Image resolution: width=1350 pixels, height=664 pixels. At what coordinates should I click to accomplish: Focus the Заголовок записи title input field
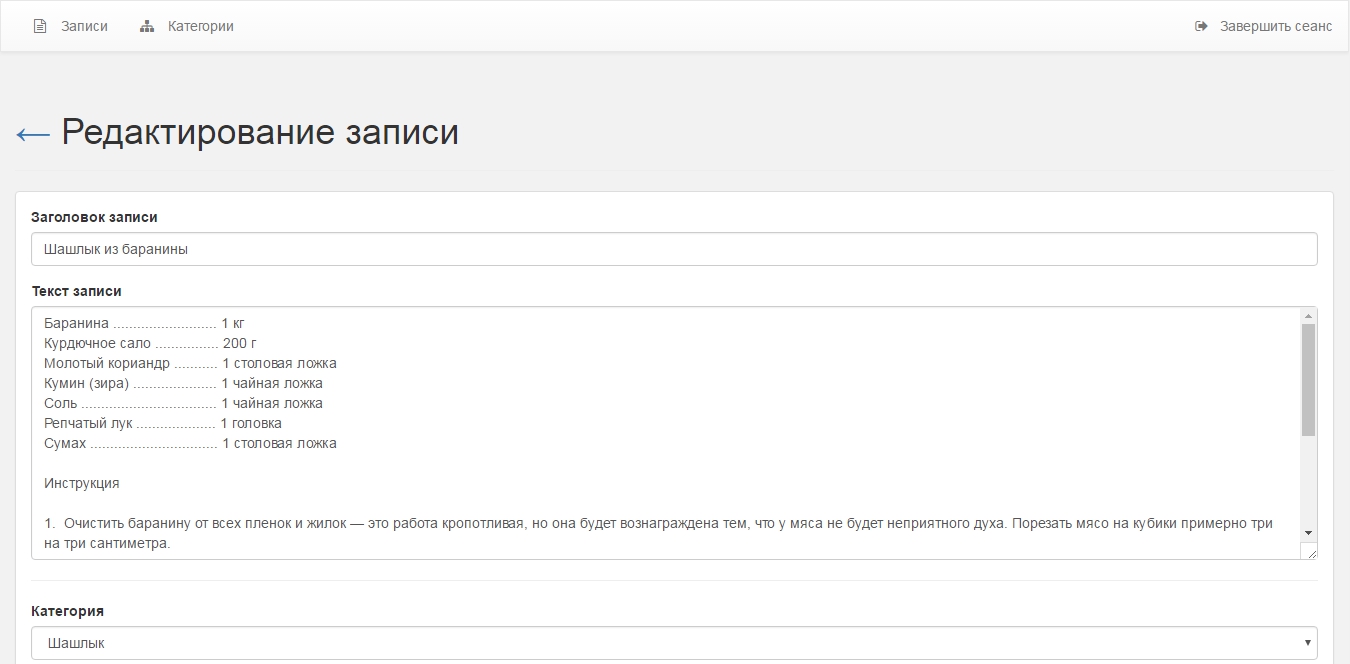tap(673, 249)
